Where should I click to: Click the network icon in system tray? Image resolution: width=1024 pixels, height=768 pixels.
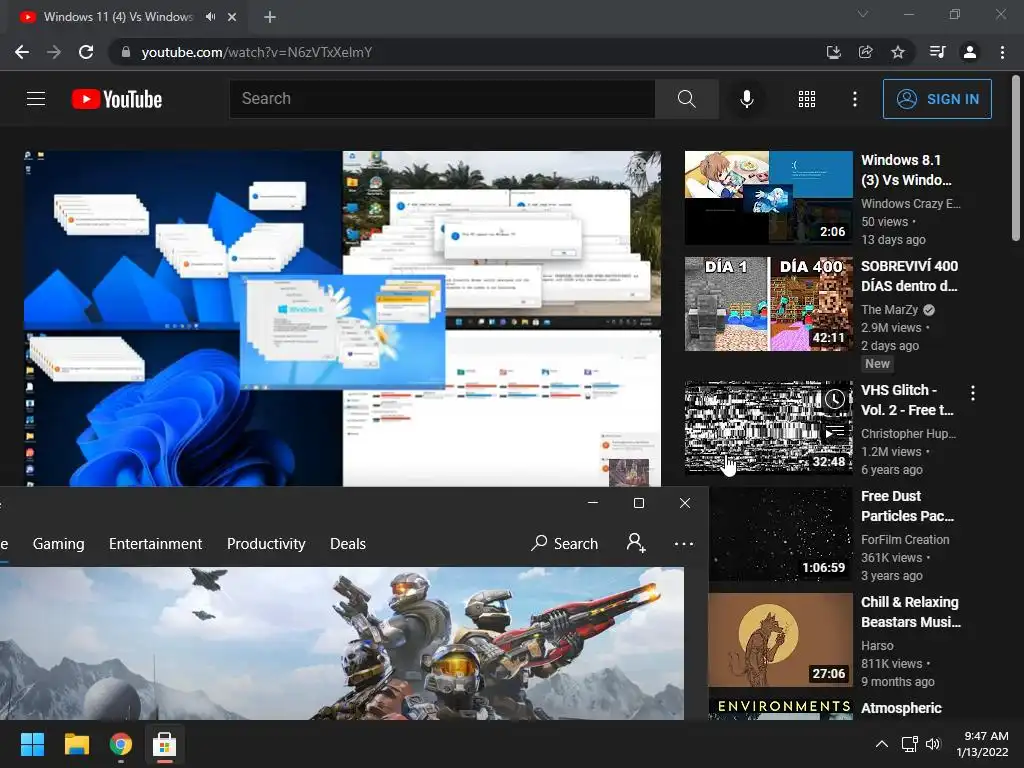point(909,744)
